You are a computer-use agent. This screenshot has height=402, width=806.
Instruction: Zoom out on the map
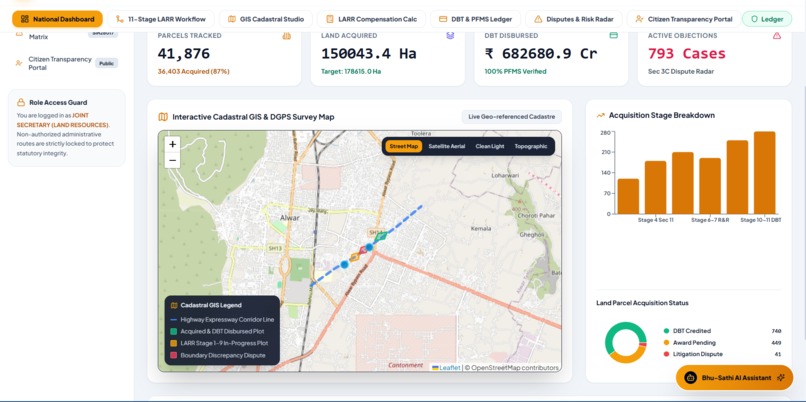(x=173, y=160)
